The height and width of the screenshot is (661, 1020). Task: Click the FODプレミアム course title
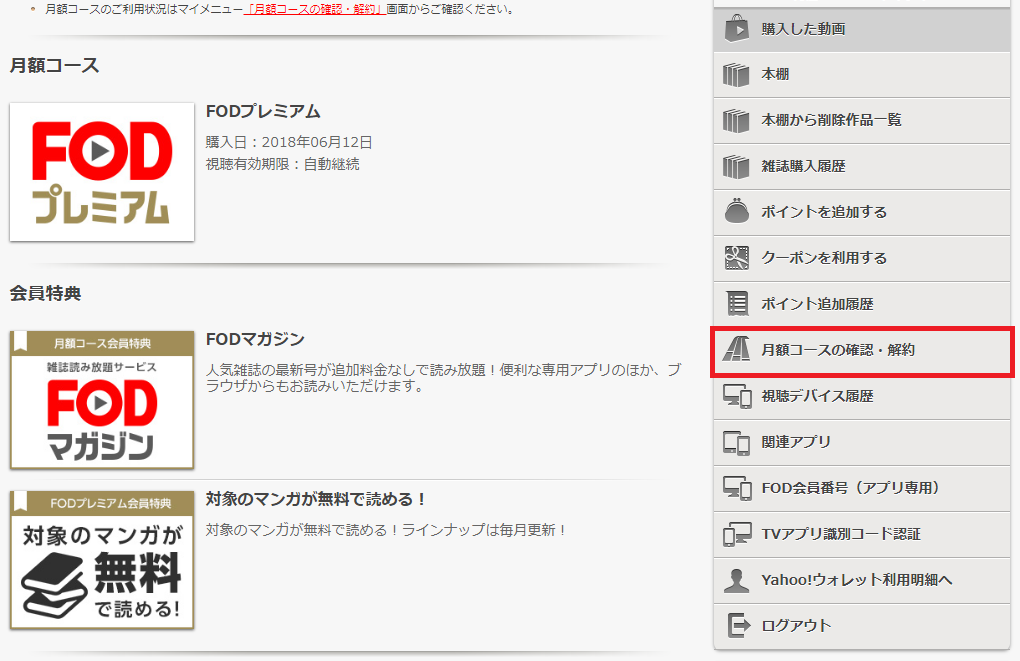coord(263,112)
